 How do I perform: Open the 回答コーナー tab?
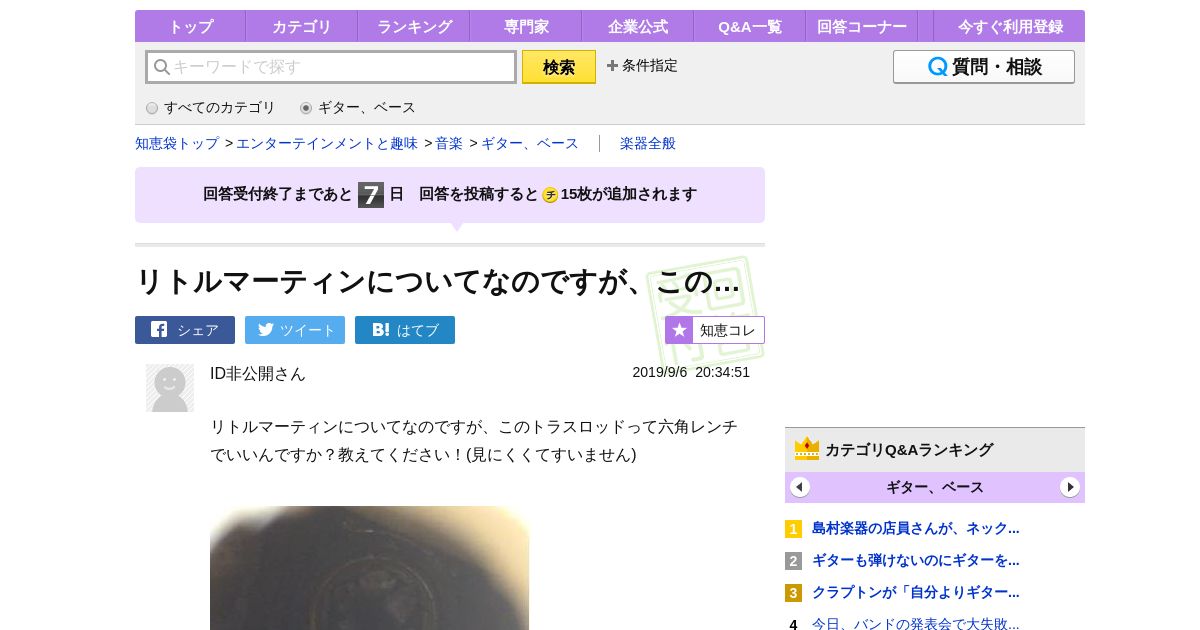861,27
